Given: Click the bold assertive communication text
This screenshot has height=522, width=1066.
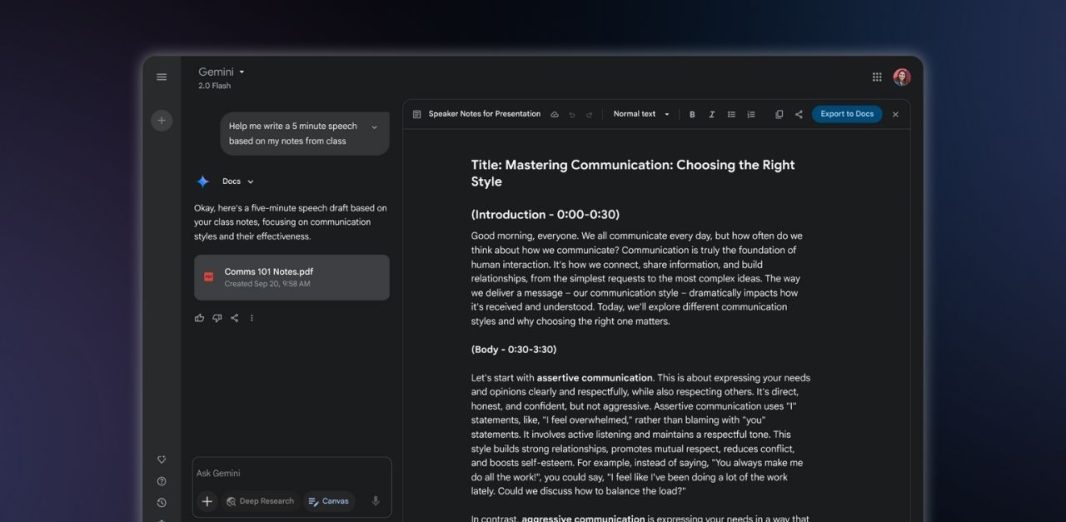Looking at the screenshot, I should [594, 378].
